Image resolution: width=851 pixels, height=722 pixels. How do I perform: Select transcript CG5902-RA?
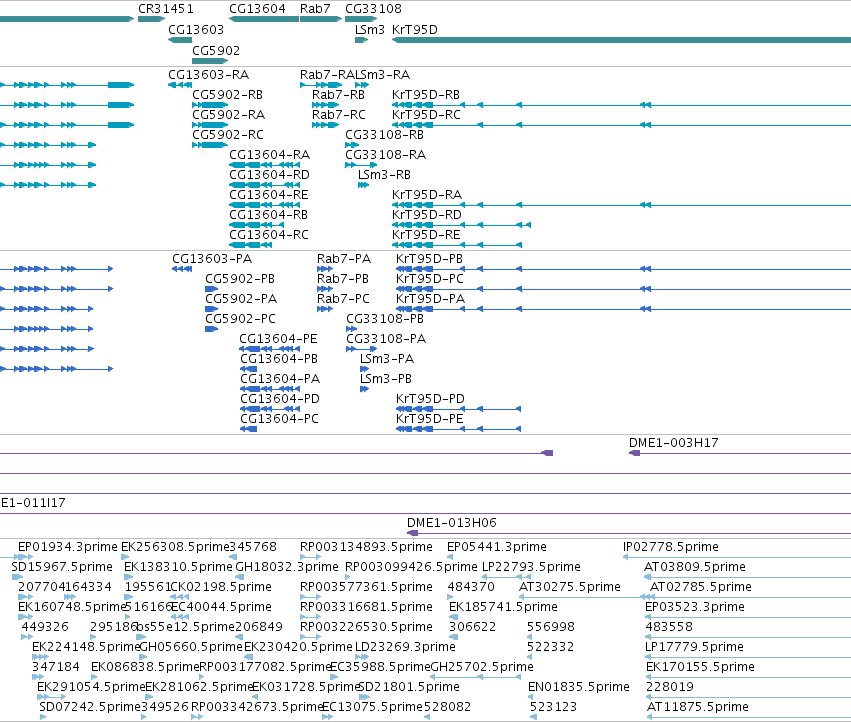click(228, 115)
